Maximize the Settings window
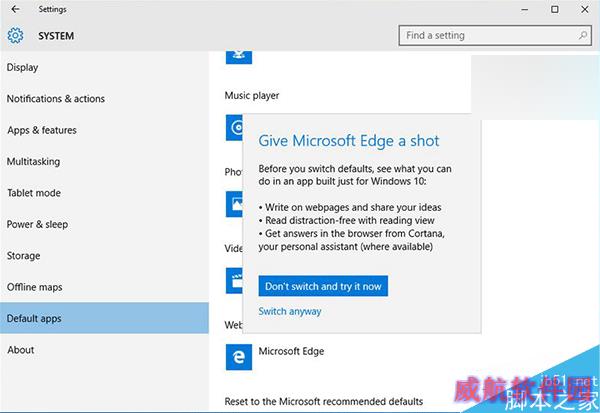 pos(555,9)
